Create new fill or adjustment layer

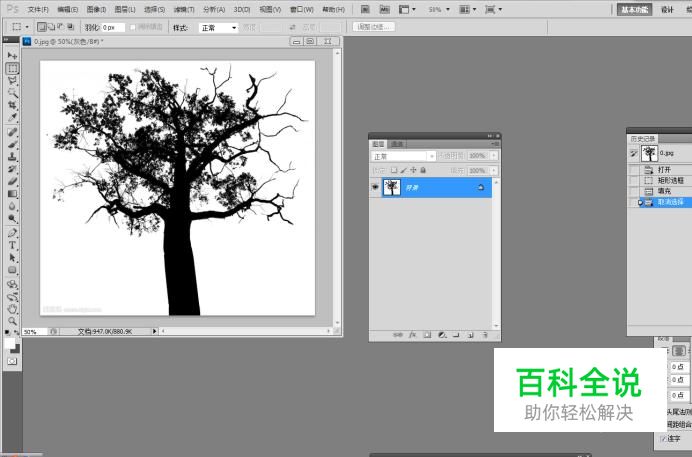pos(442,335)
